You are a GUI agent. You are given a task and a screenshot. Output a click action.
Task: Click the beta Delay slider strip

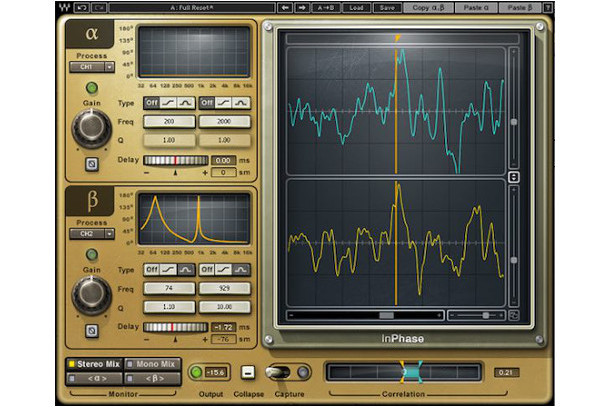click(176, 327)
